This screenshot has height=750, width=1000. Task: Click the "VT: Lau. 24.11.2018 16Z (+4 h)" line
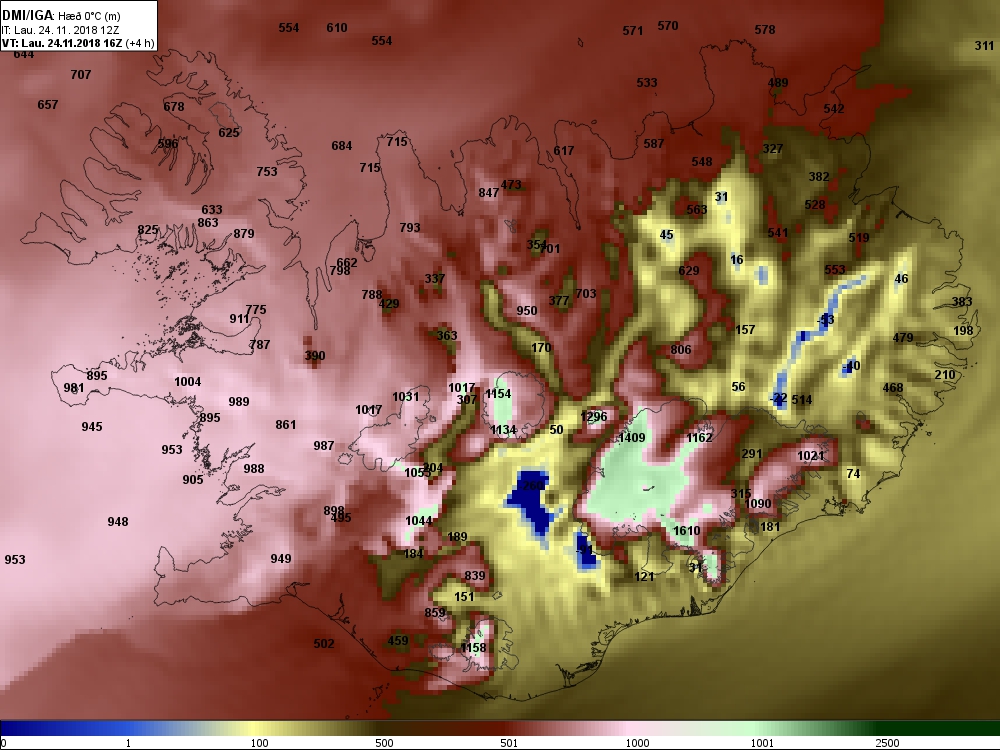coord(78,43)
